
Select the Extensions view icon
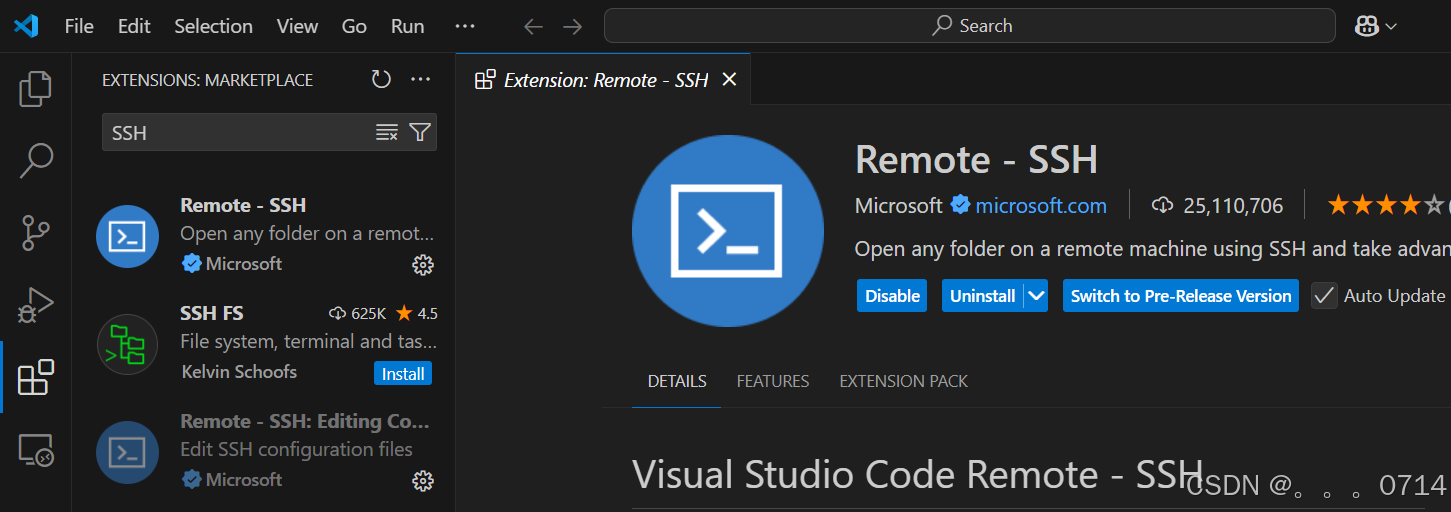click(36, 377)
